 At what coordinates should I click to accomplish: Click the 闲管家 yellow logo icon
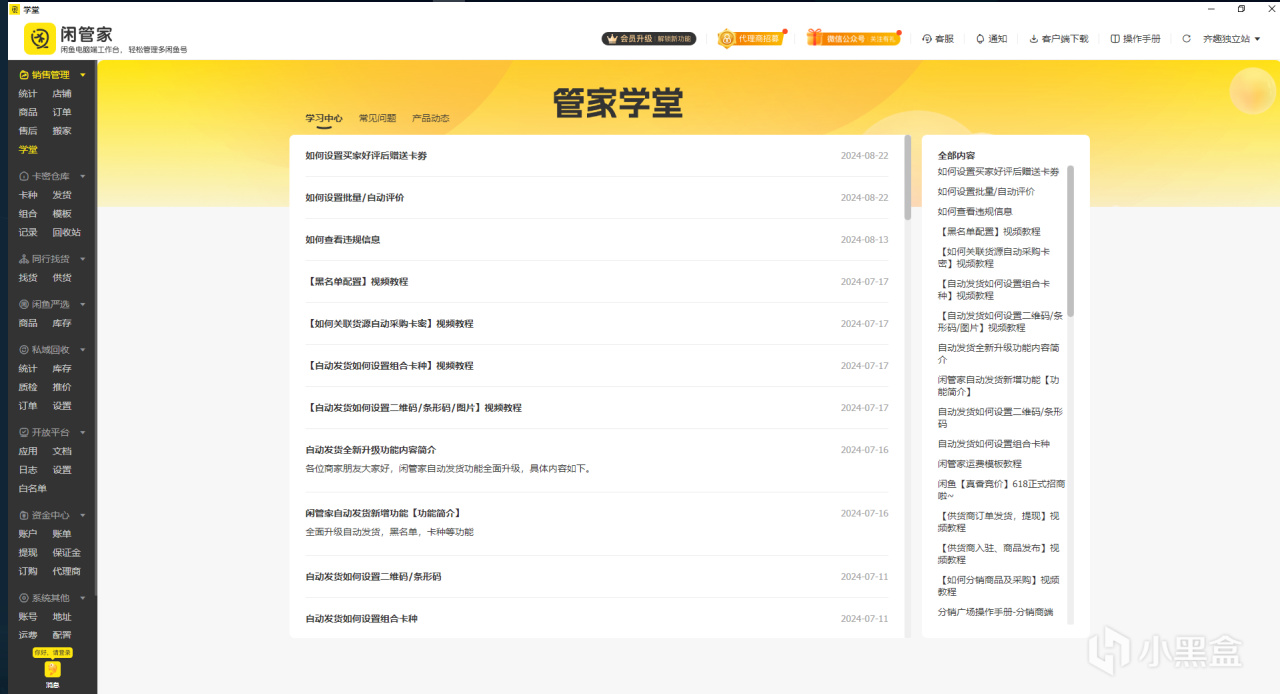tap(40, 39)
